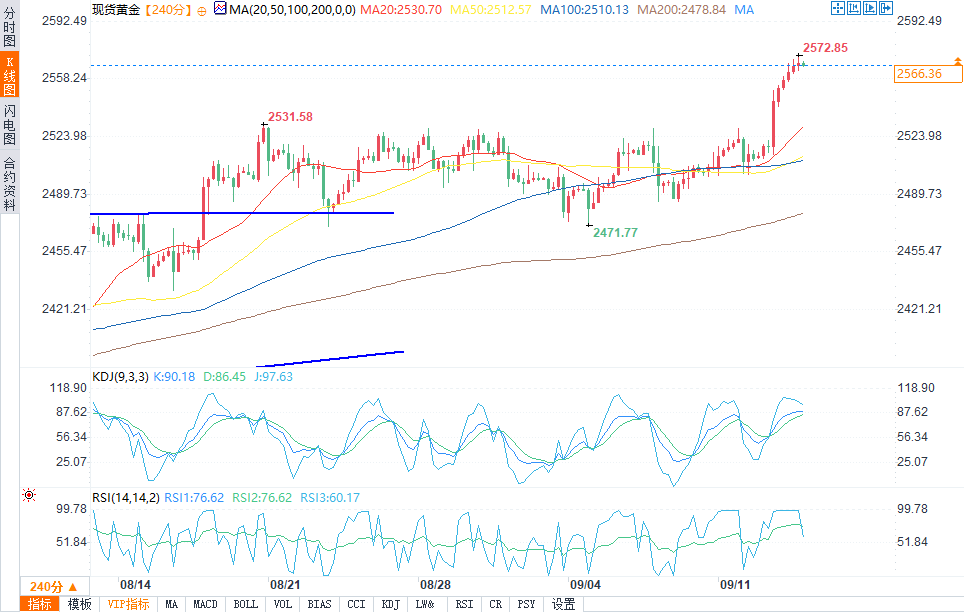Toggle the PSY indicator
The height and width of the screenshot is (612, 964).
(525, 604)
